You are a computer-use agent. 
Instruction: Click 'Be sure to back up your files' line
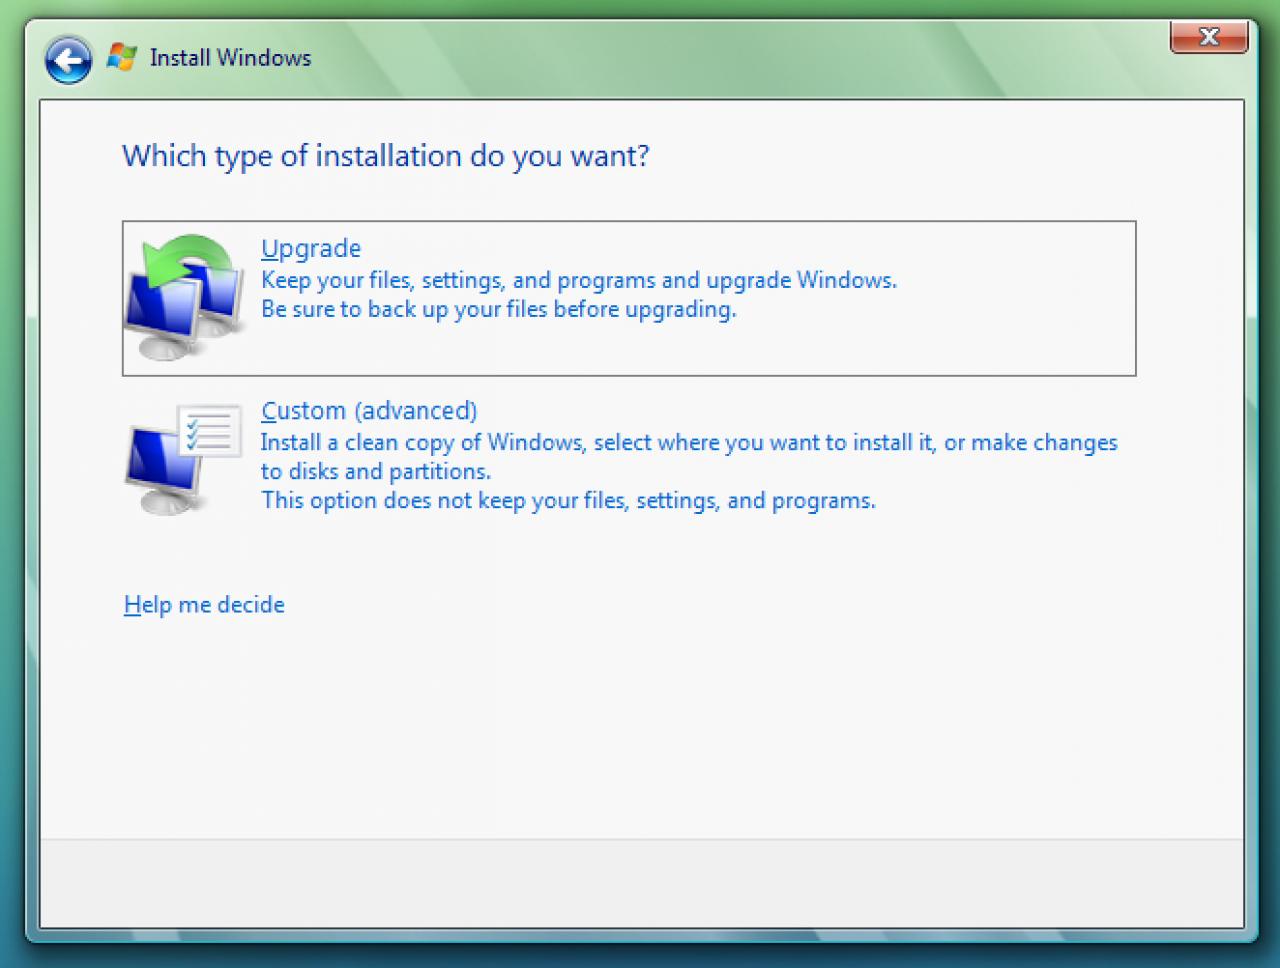click(499, 310)
